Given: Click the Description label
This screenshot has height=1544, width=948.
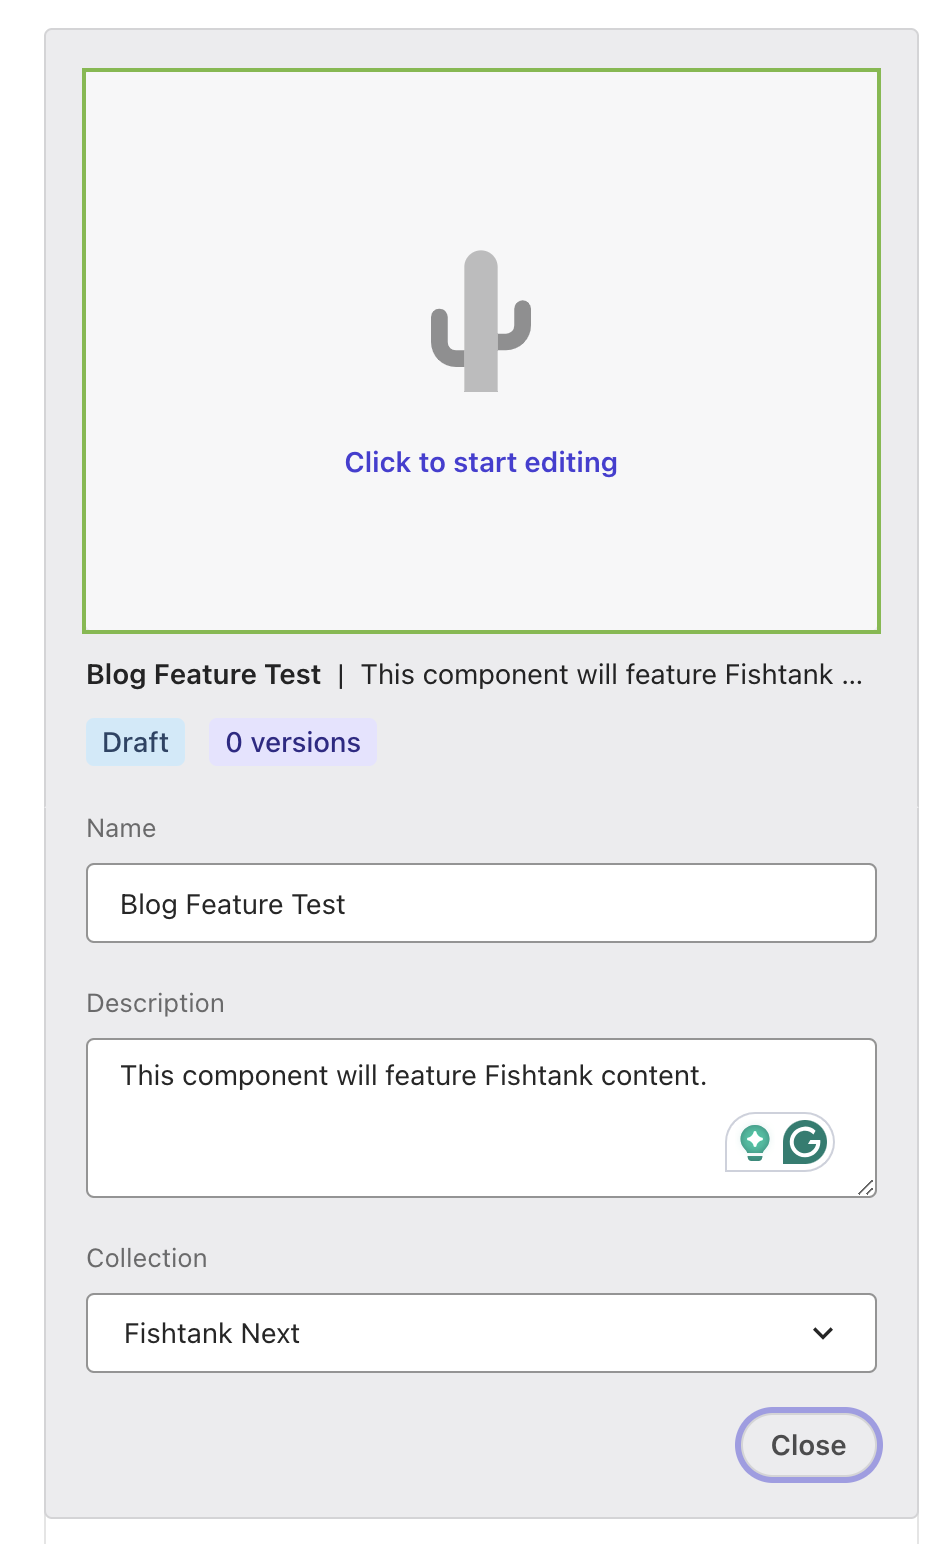Looking at the screenshot, I should pyautogui.click(x=155, y=1002).
